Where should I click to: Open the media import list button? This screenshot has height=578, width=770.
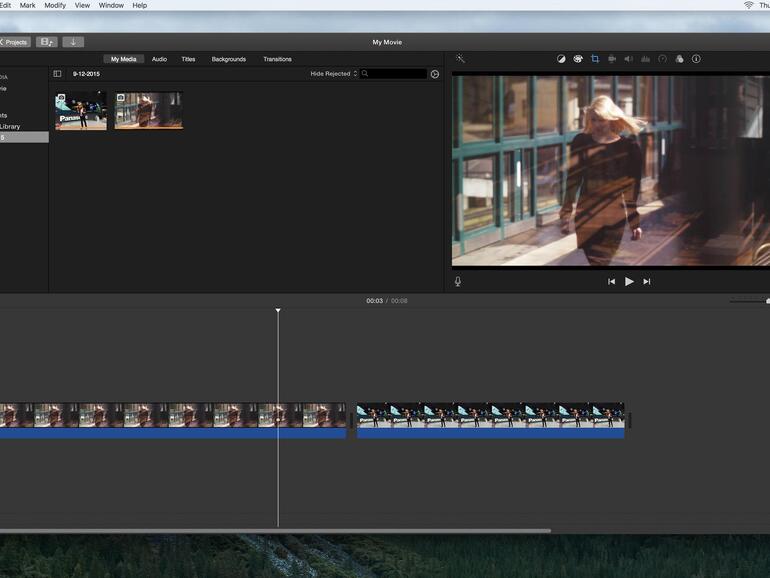(46, 42)
